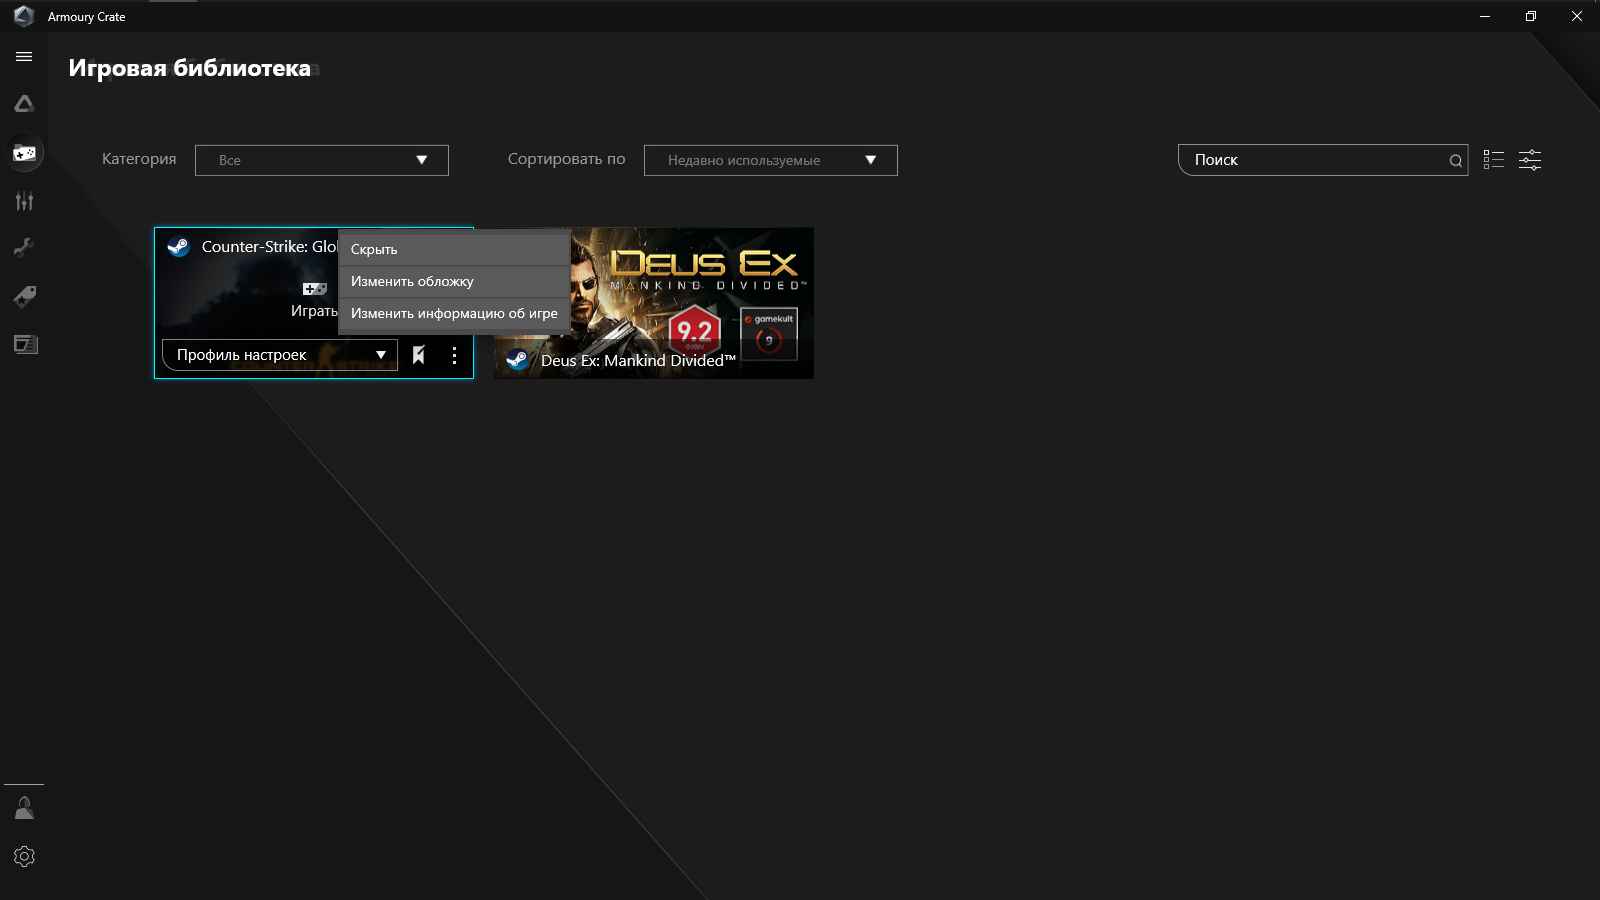
Task: Close the Armoury Crate window
Action: 1577,16
